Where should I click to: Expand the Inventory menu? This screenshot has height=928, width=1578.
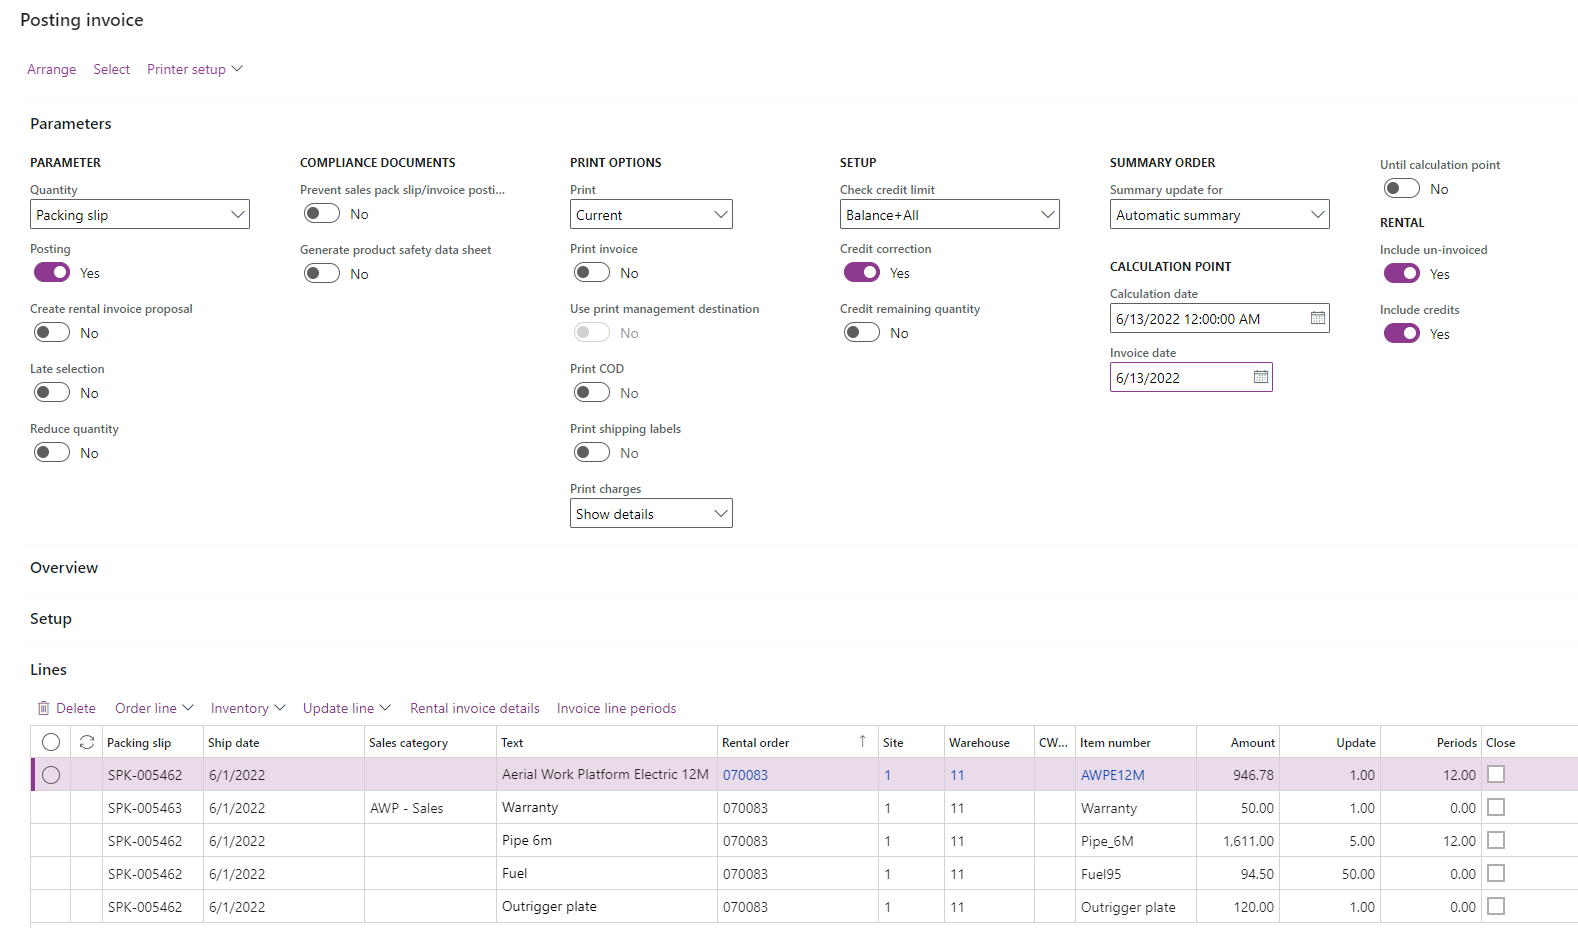click(248, 708)
